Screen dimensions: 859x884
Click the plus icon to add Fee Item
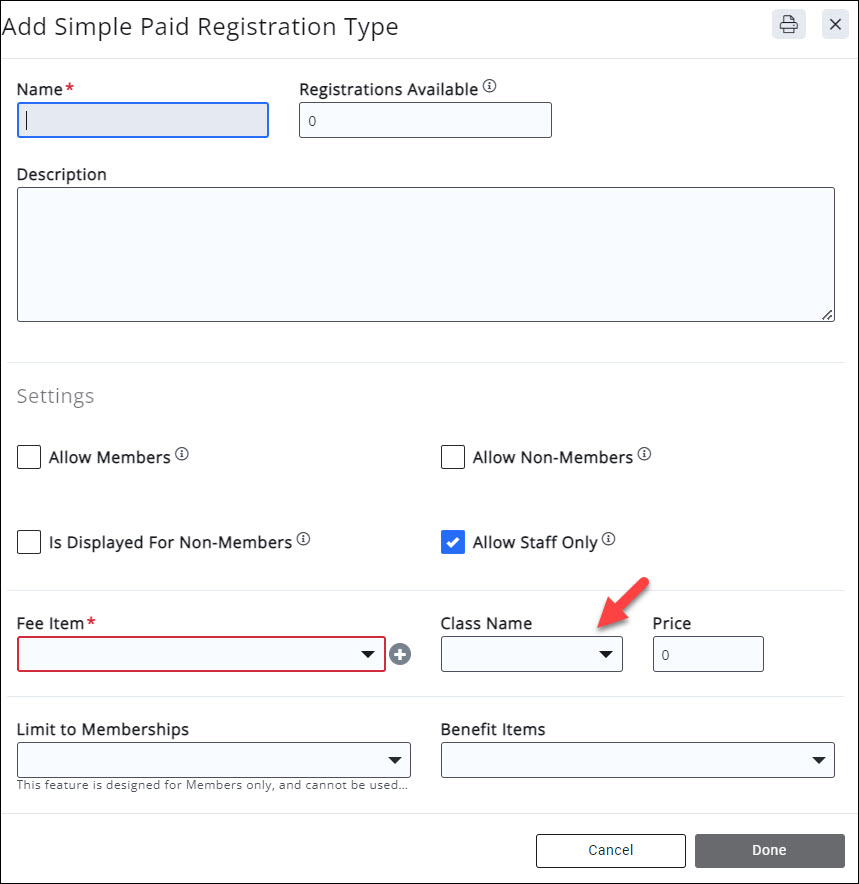pos(400,654)
